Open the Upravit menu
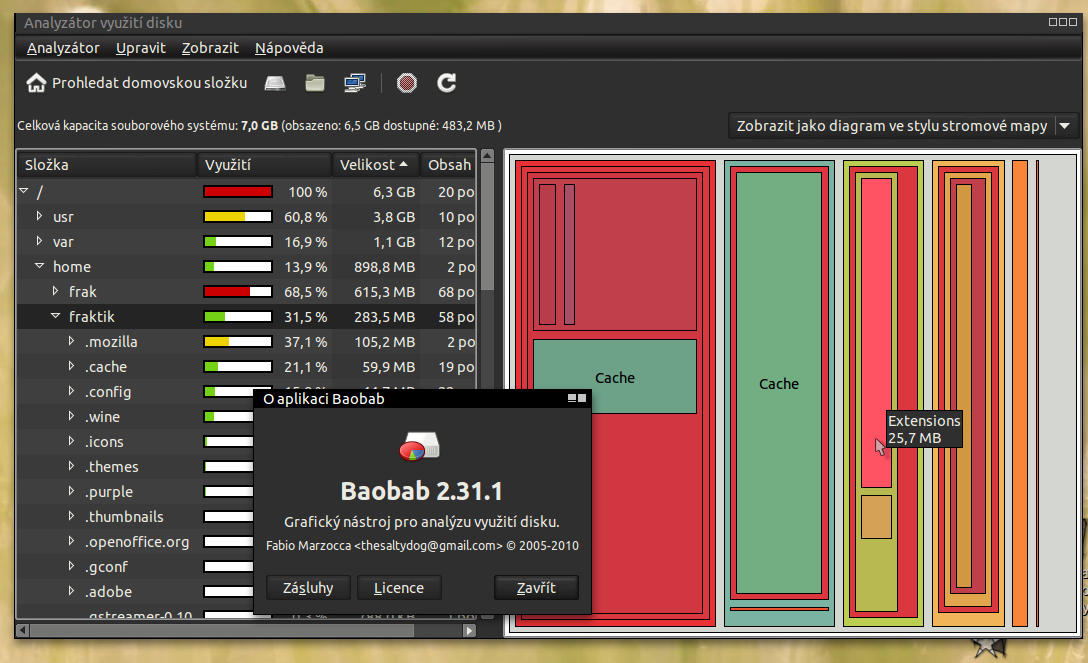1088x663 pixels. pos(141,48)
